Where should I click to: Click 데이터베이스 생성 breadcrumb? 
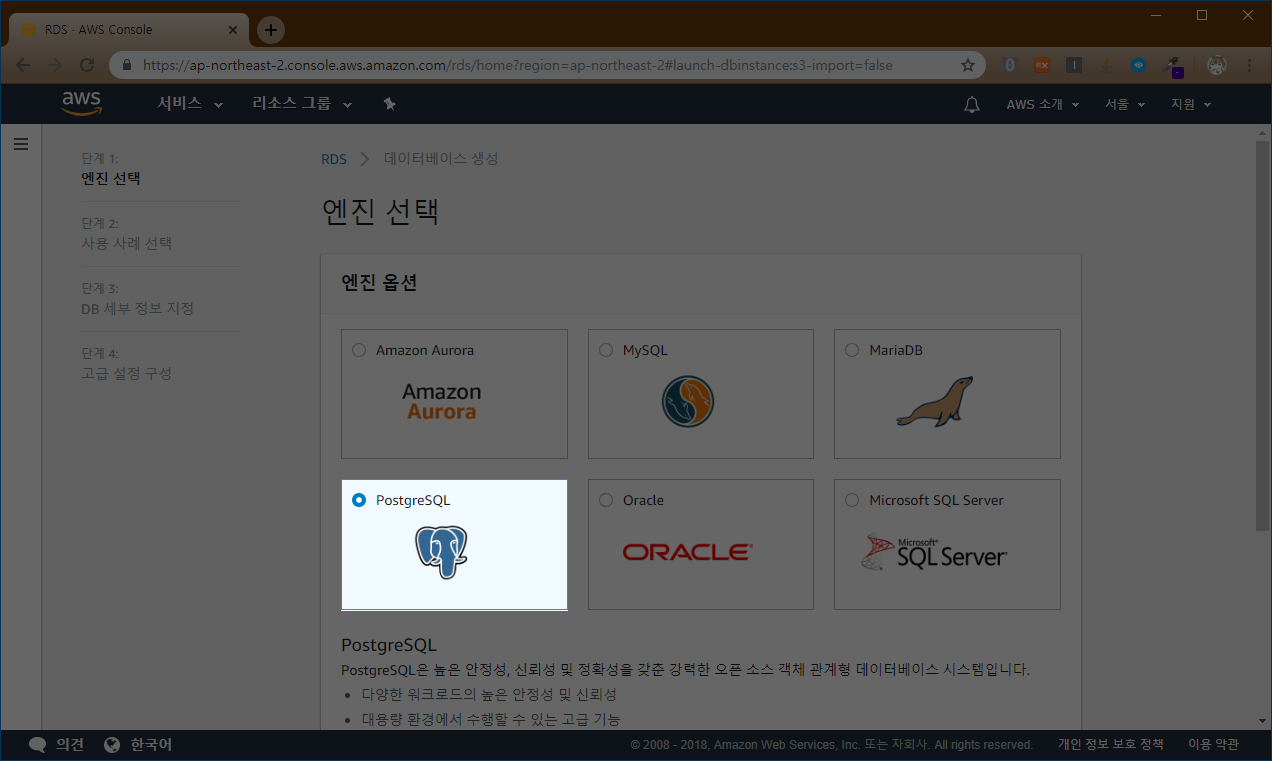pos(441,159)
